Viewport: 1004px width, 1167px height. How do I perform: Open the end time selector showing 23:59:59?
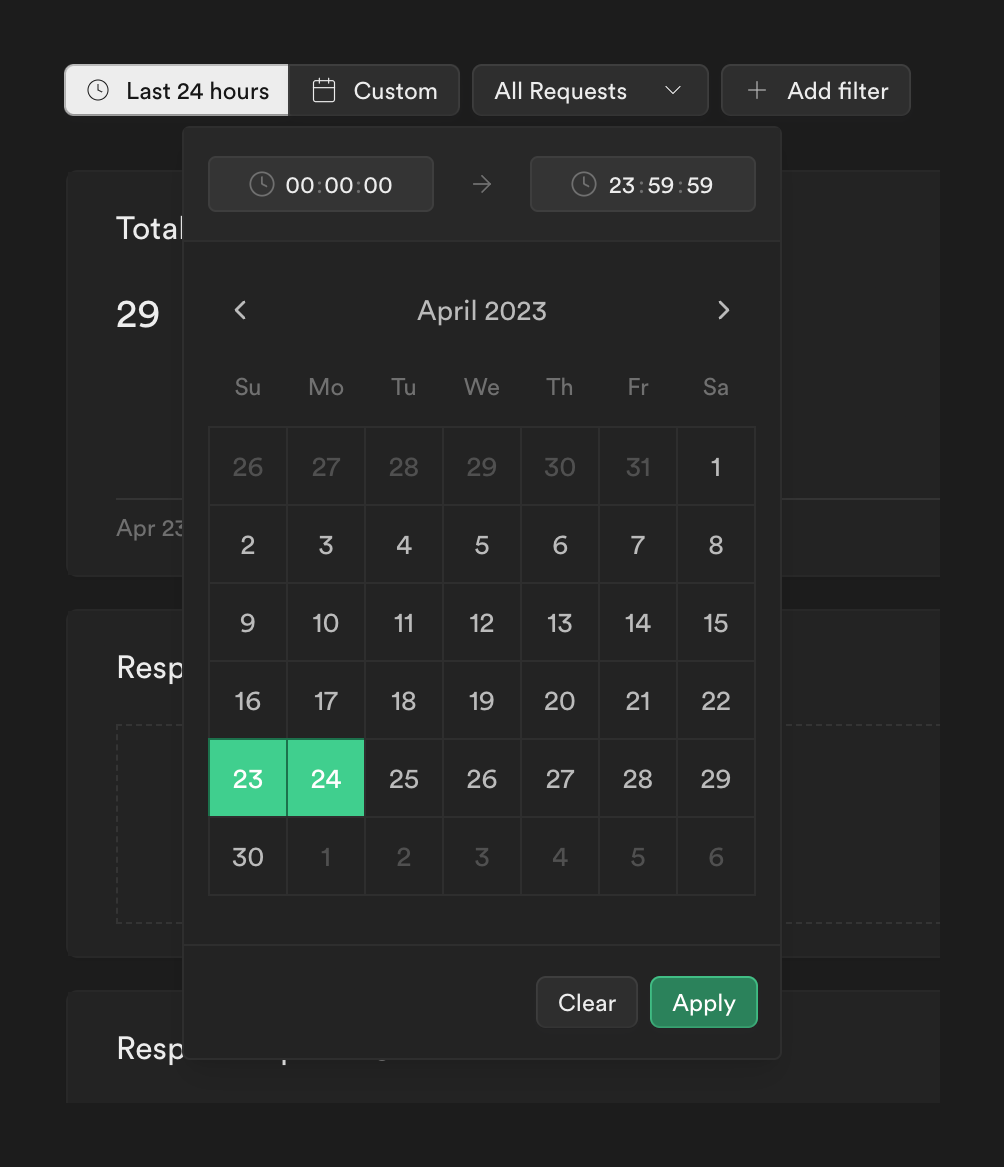(x=642, y=184)
